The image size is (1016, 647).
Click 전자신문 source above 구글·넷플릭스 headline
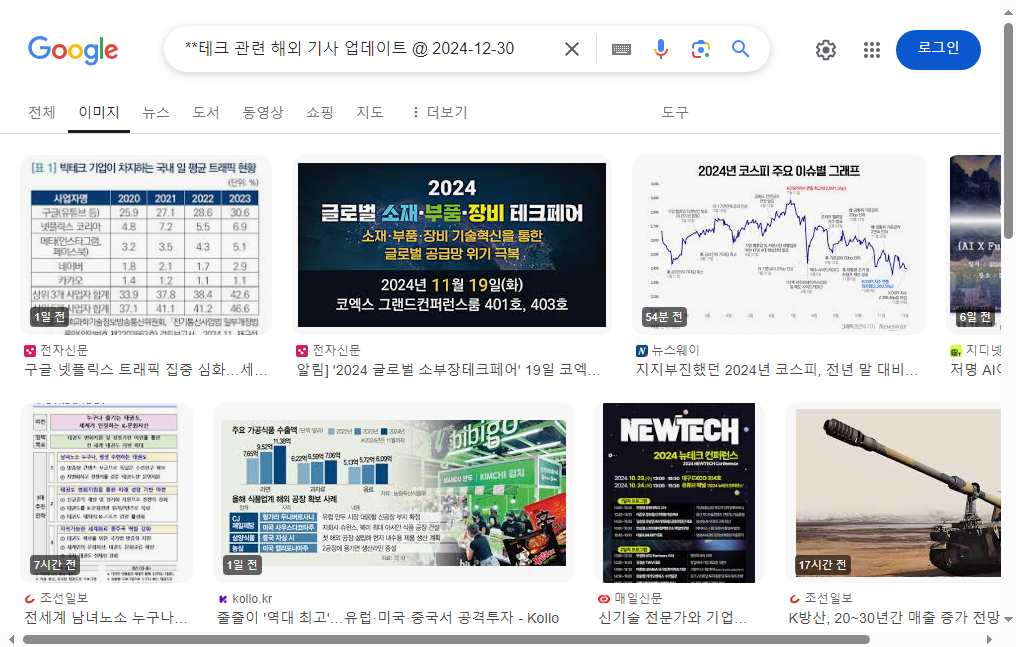(56, 350)
